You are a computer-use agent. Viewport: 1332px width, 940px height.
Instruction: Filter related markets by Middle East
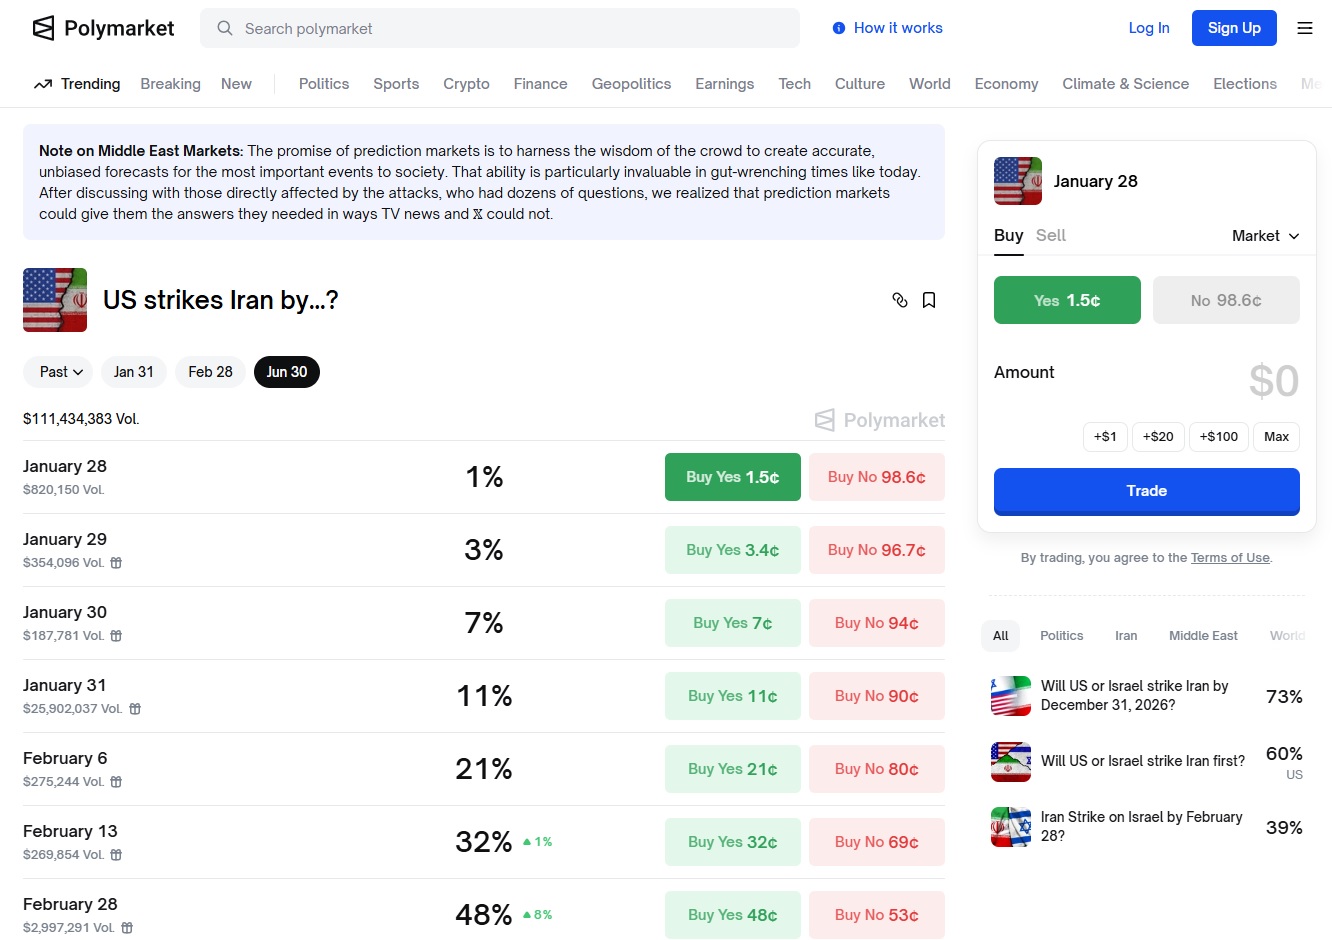click(1203, 636)
